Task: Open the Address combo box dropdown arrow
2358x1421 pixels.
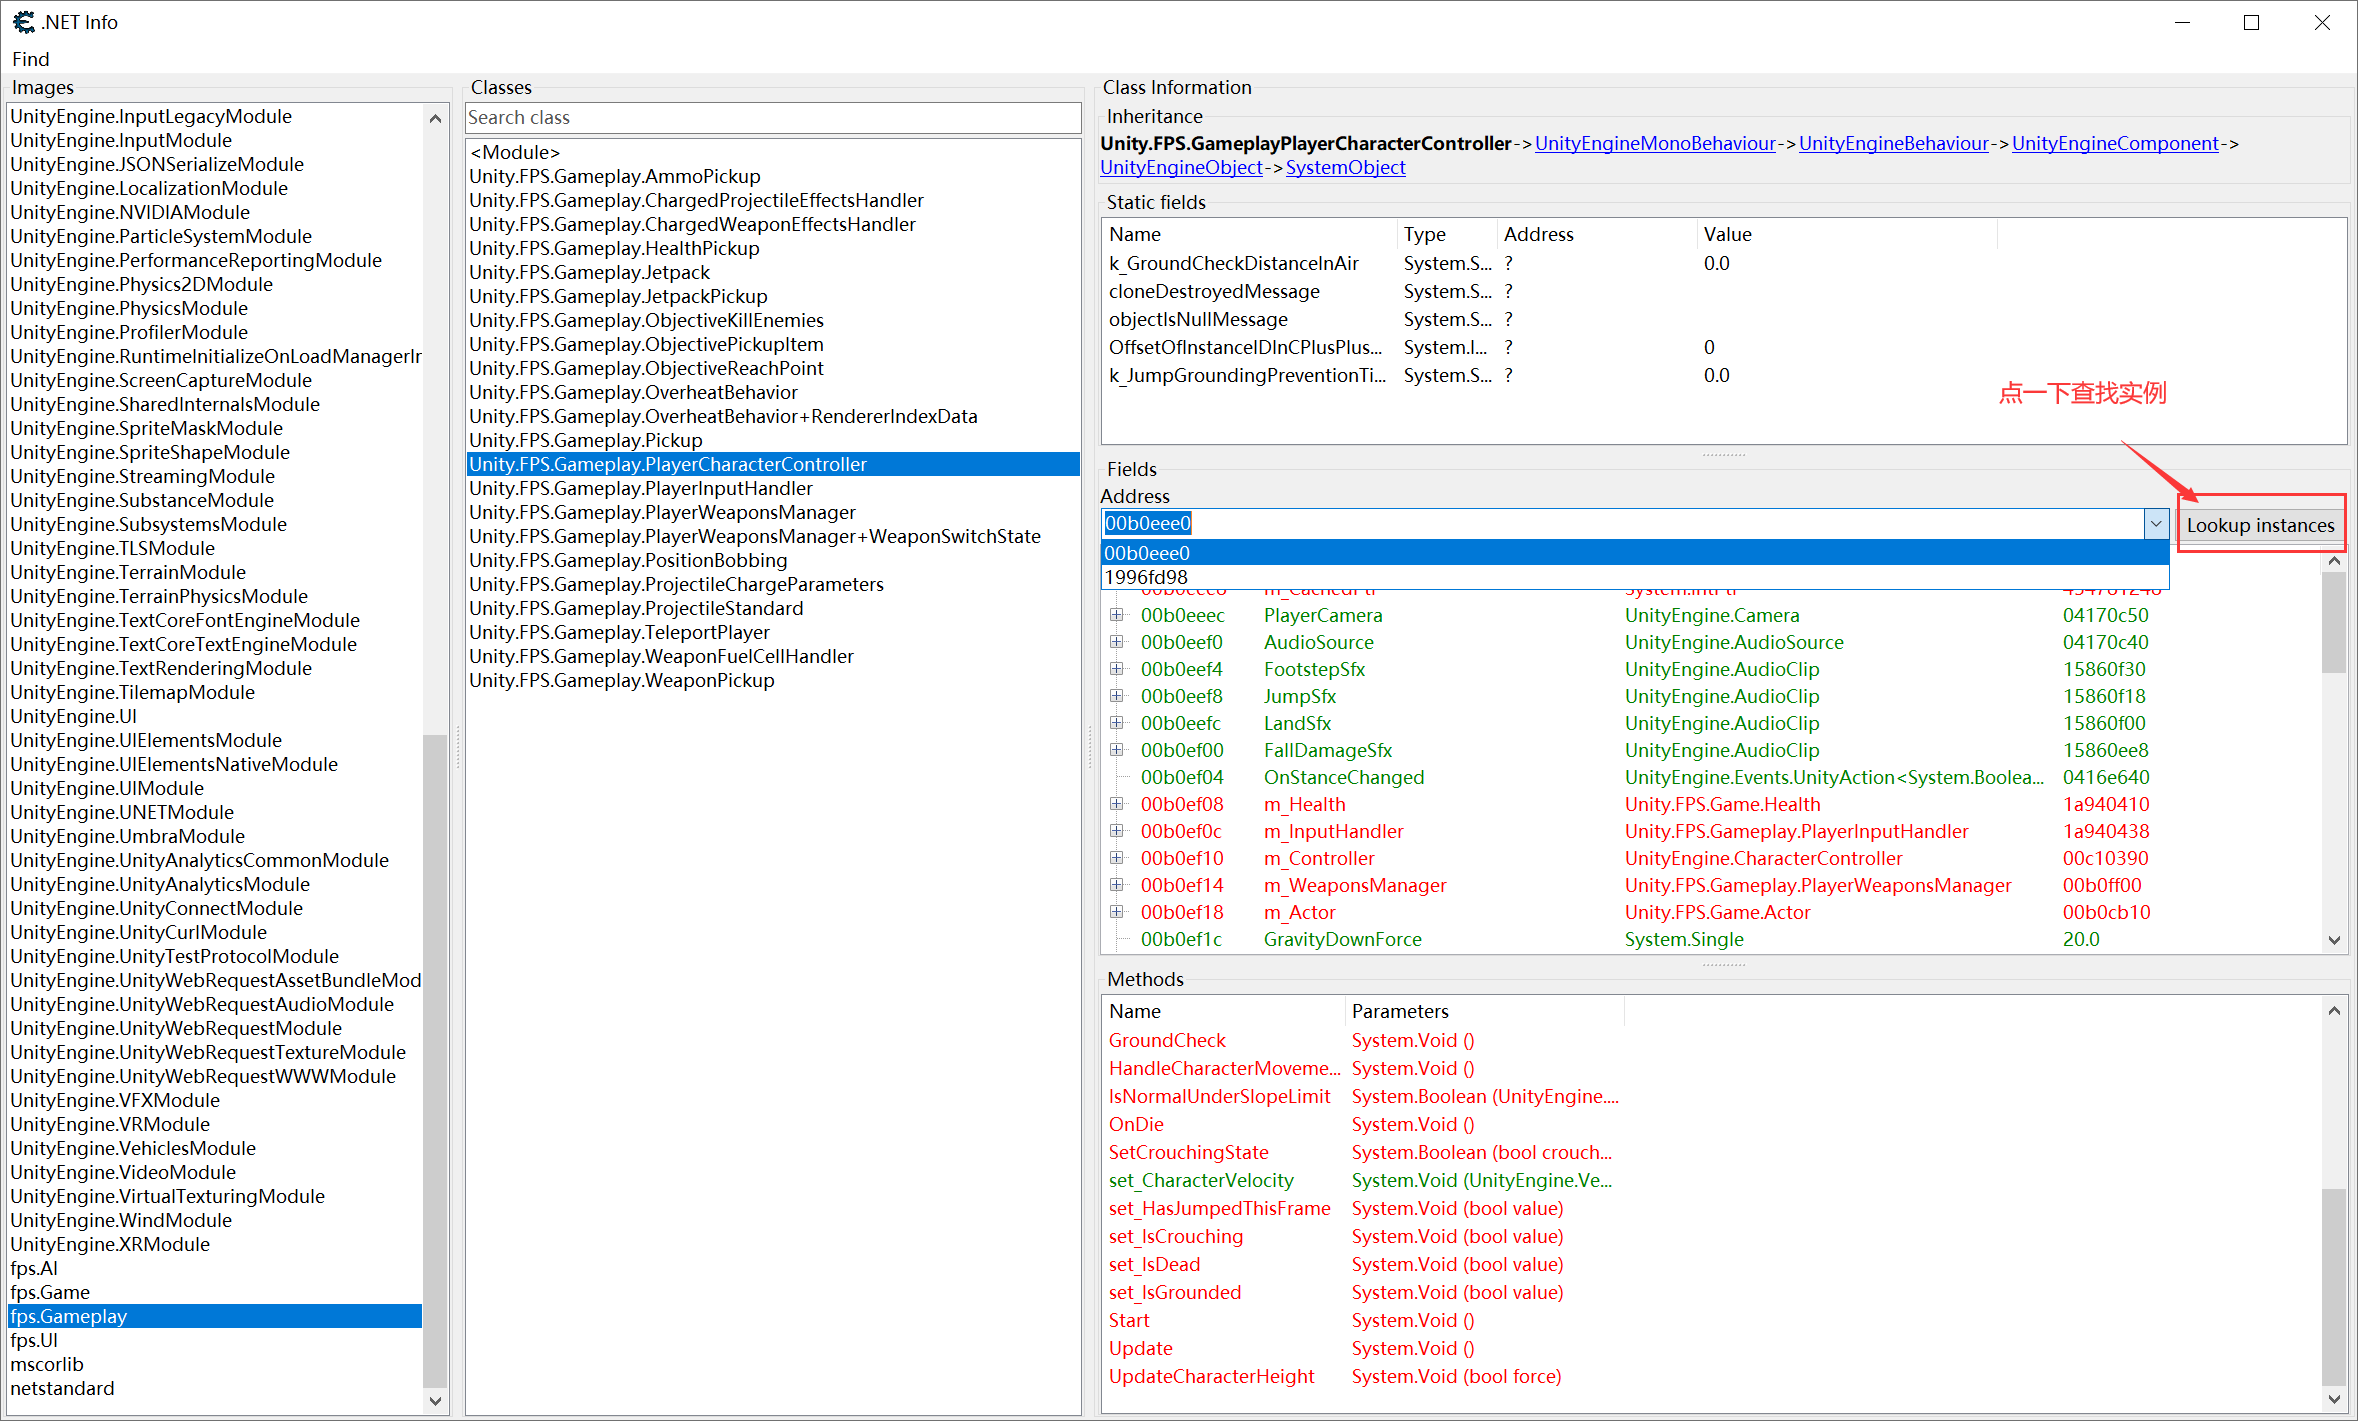Action: 2155,523
